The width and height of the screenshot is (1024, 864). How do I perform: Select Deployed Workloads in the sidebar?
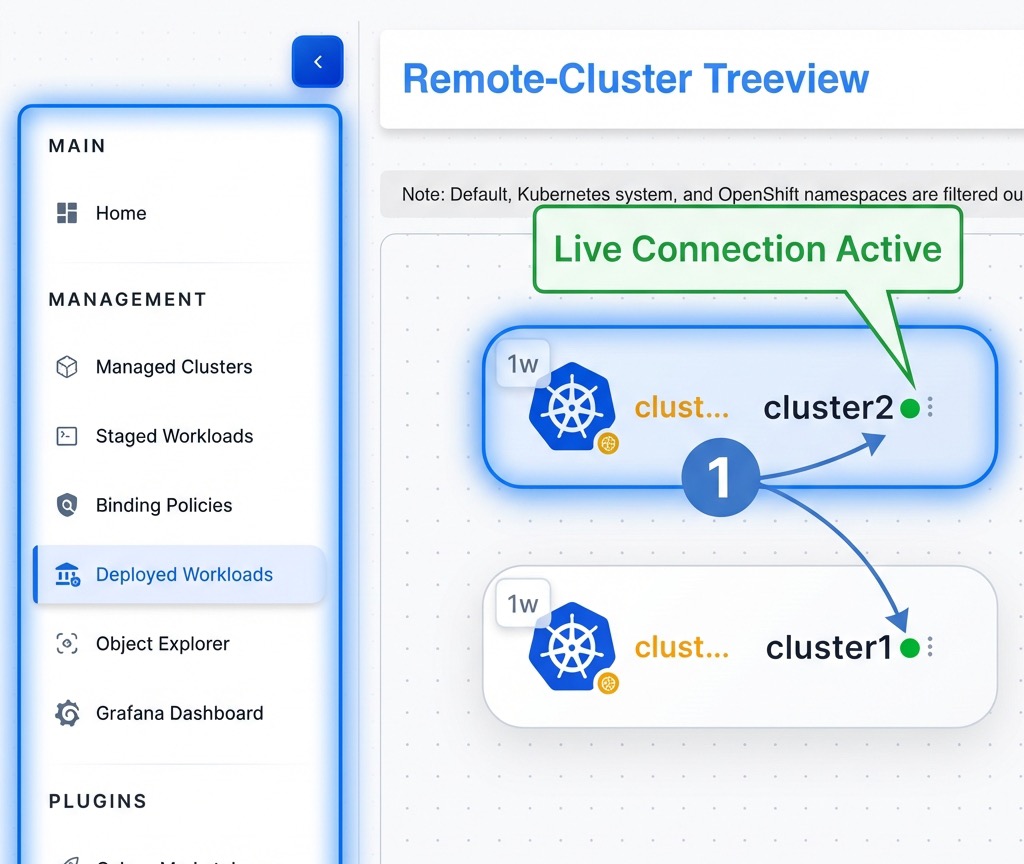184,575
